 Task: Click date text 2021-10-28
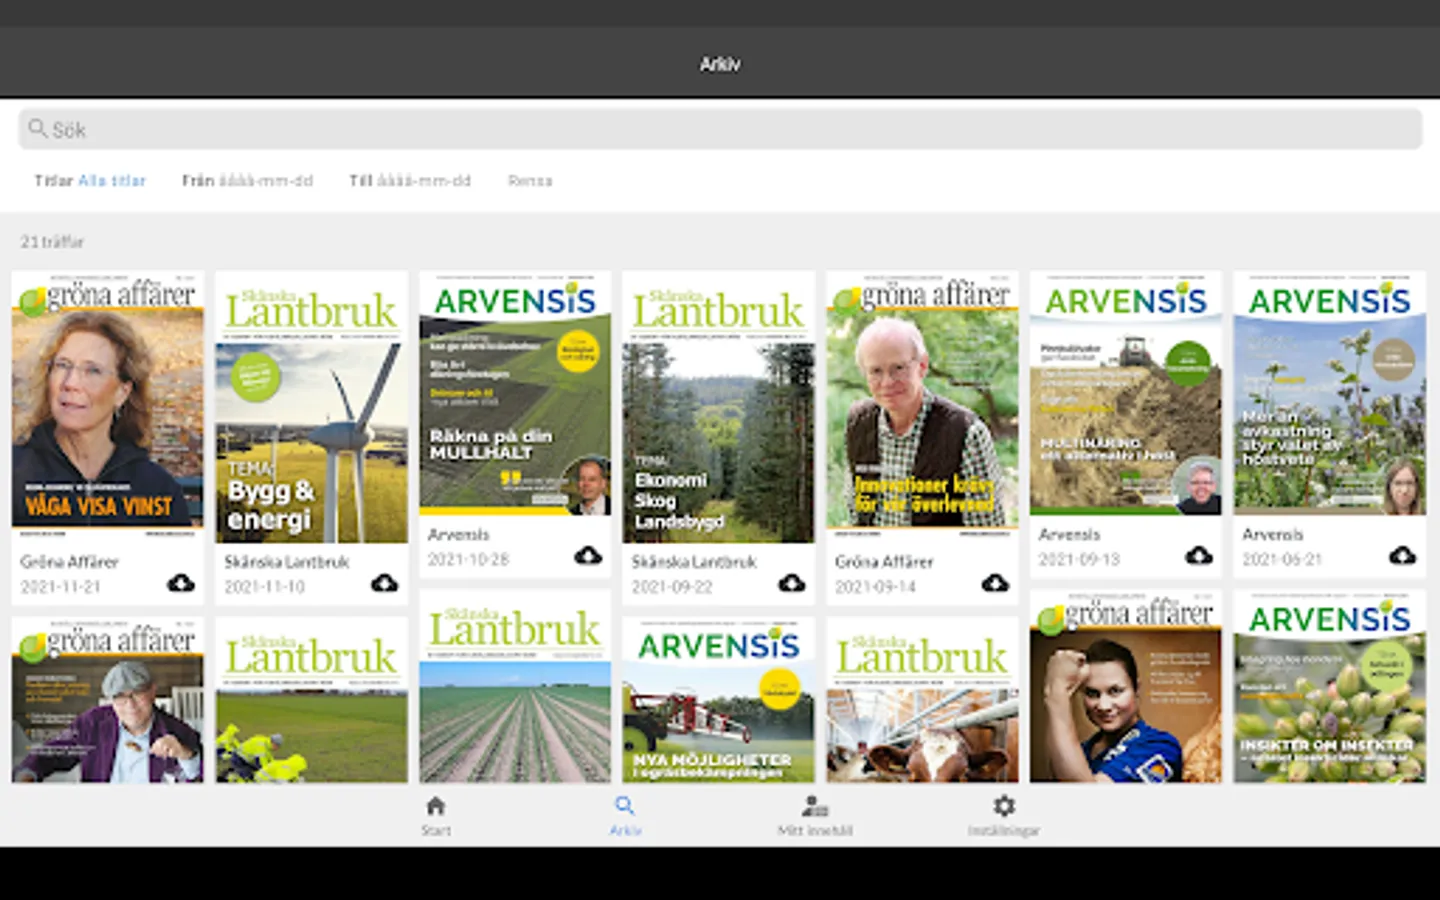(x=469, y=560)
